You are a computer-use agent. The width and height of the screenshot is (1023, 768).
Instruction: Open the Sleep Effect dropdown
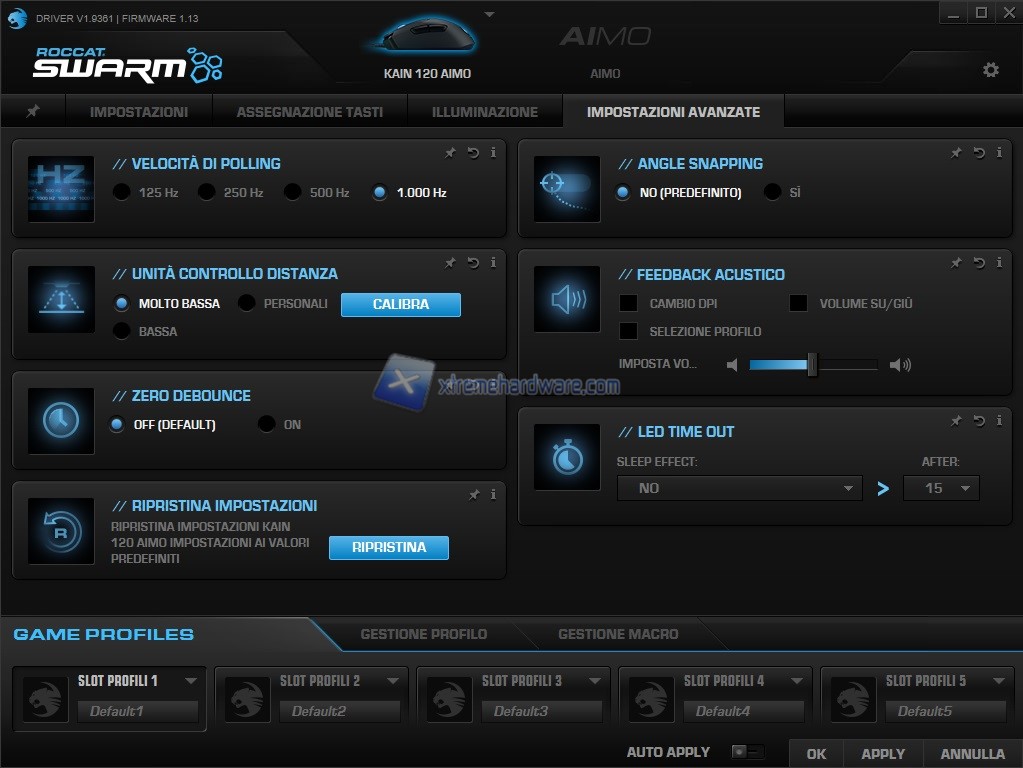738,488
